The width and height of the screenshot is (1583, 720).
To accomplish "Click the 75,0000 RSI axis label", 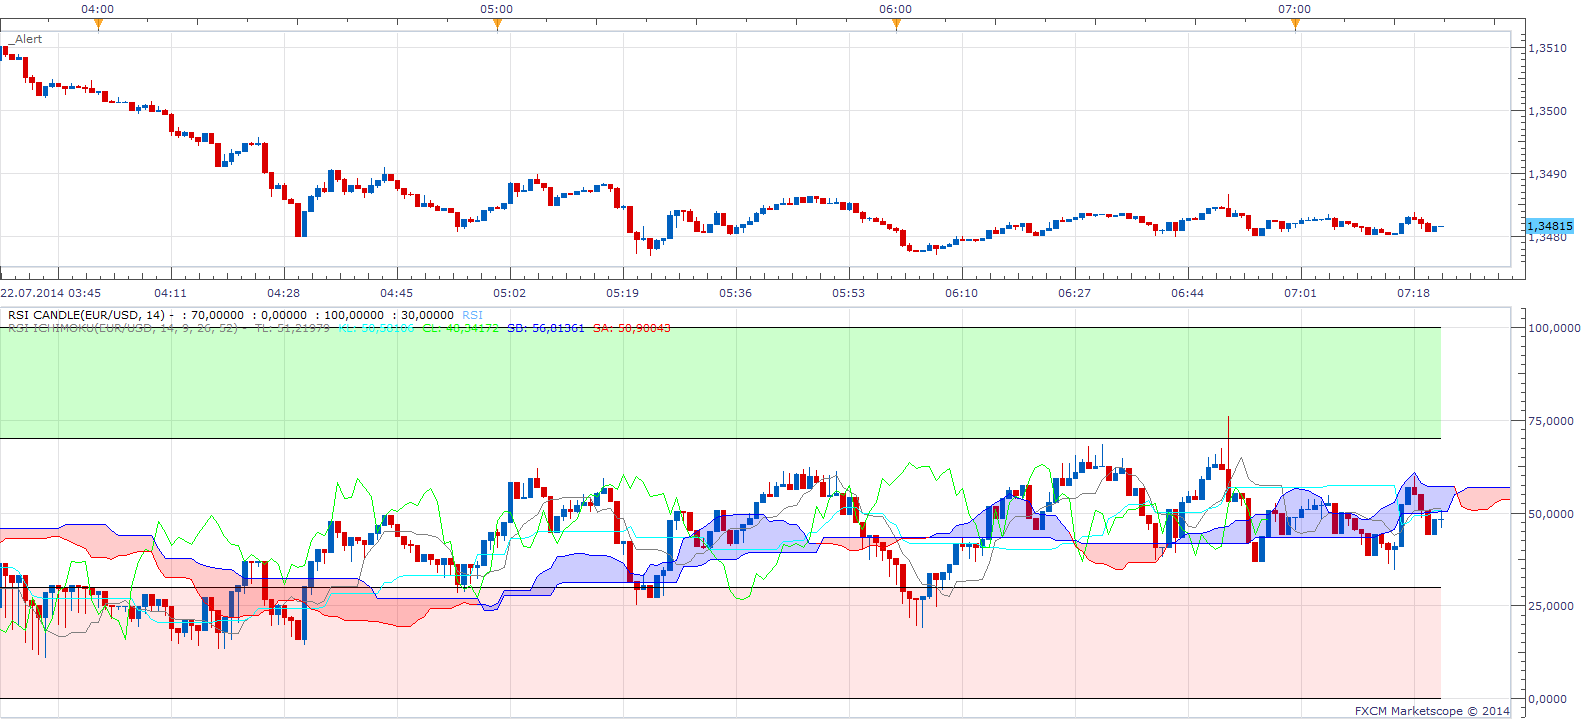I will pos(1551,421).
